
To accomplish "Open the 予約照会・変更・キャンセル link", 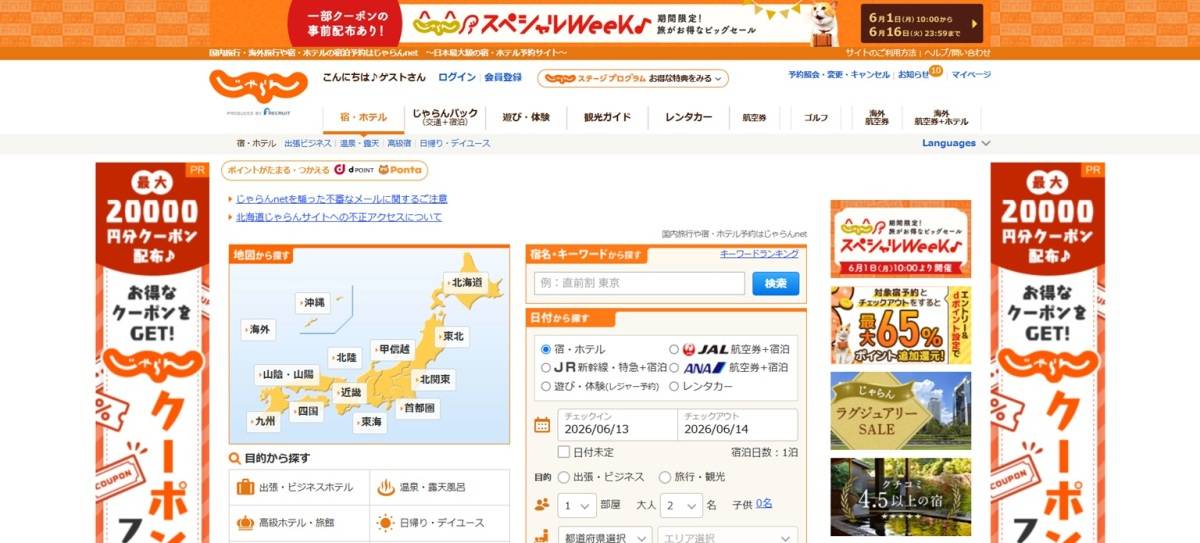I will (839, 75).
